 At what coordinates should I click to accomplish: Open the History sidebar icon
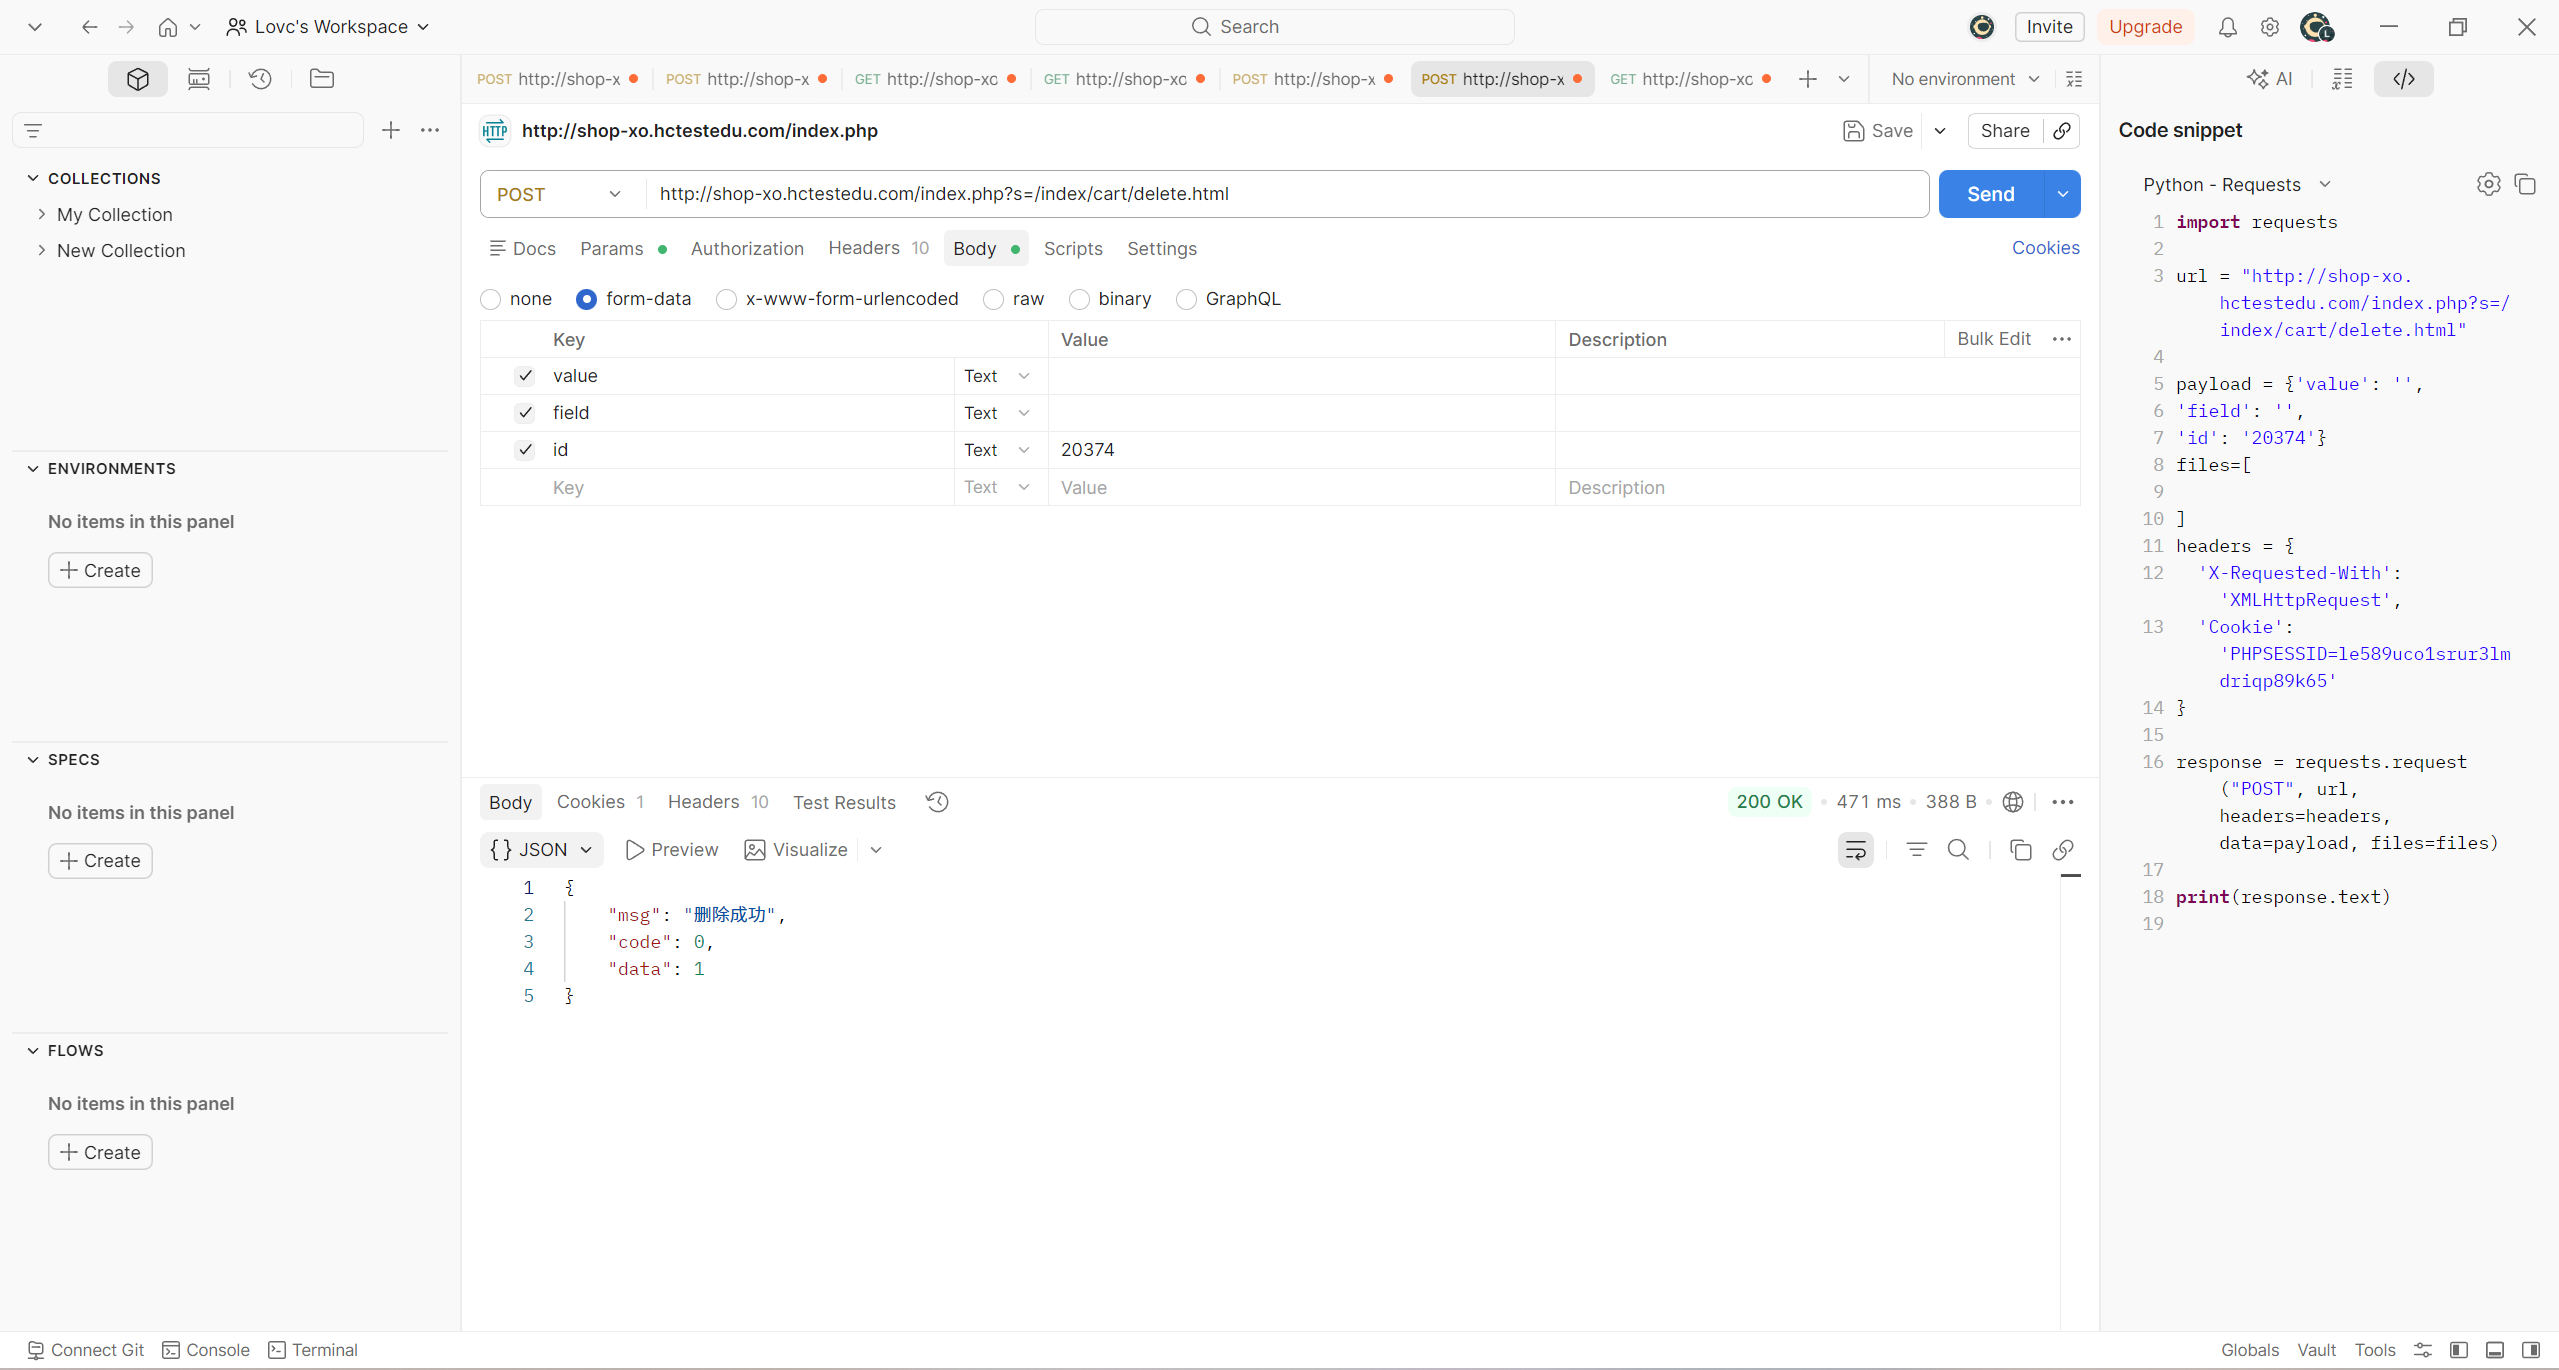(260, 79)
